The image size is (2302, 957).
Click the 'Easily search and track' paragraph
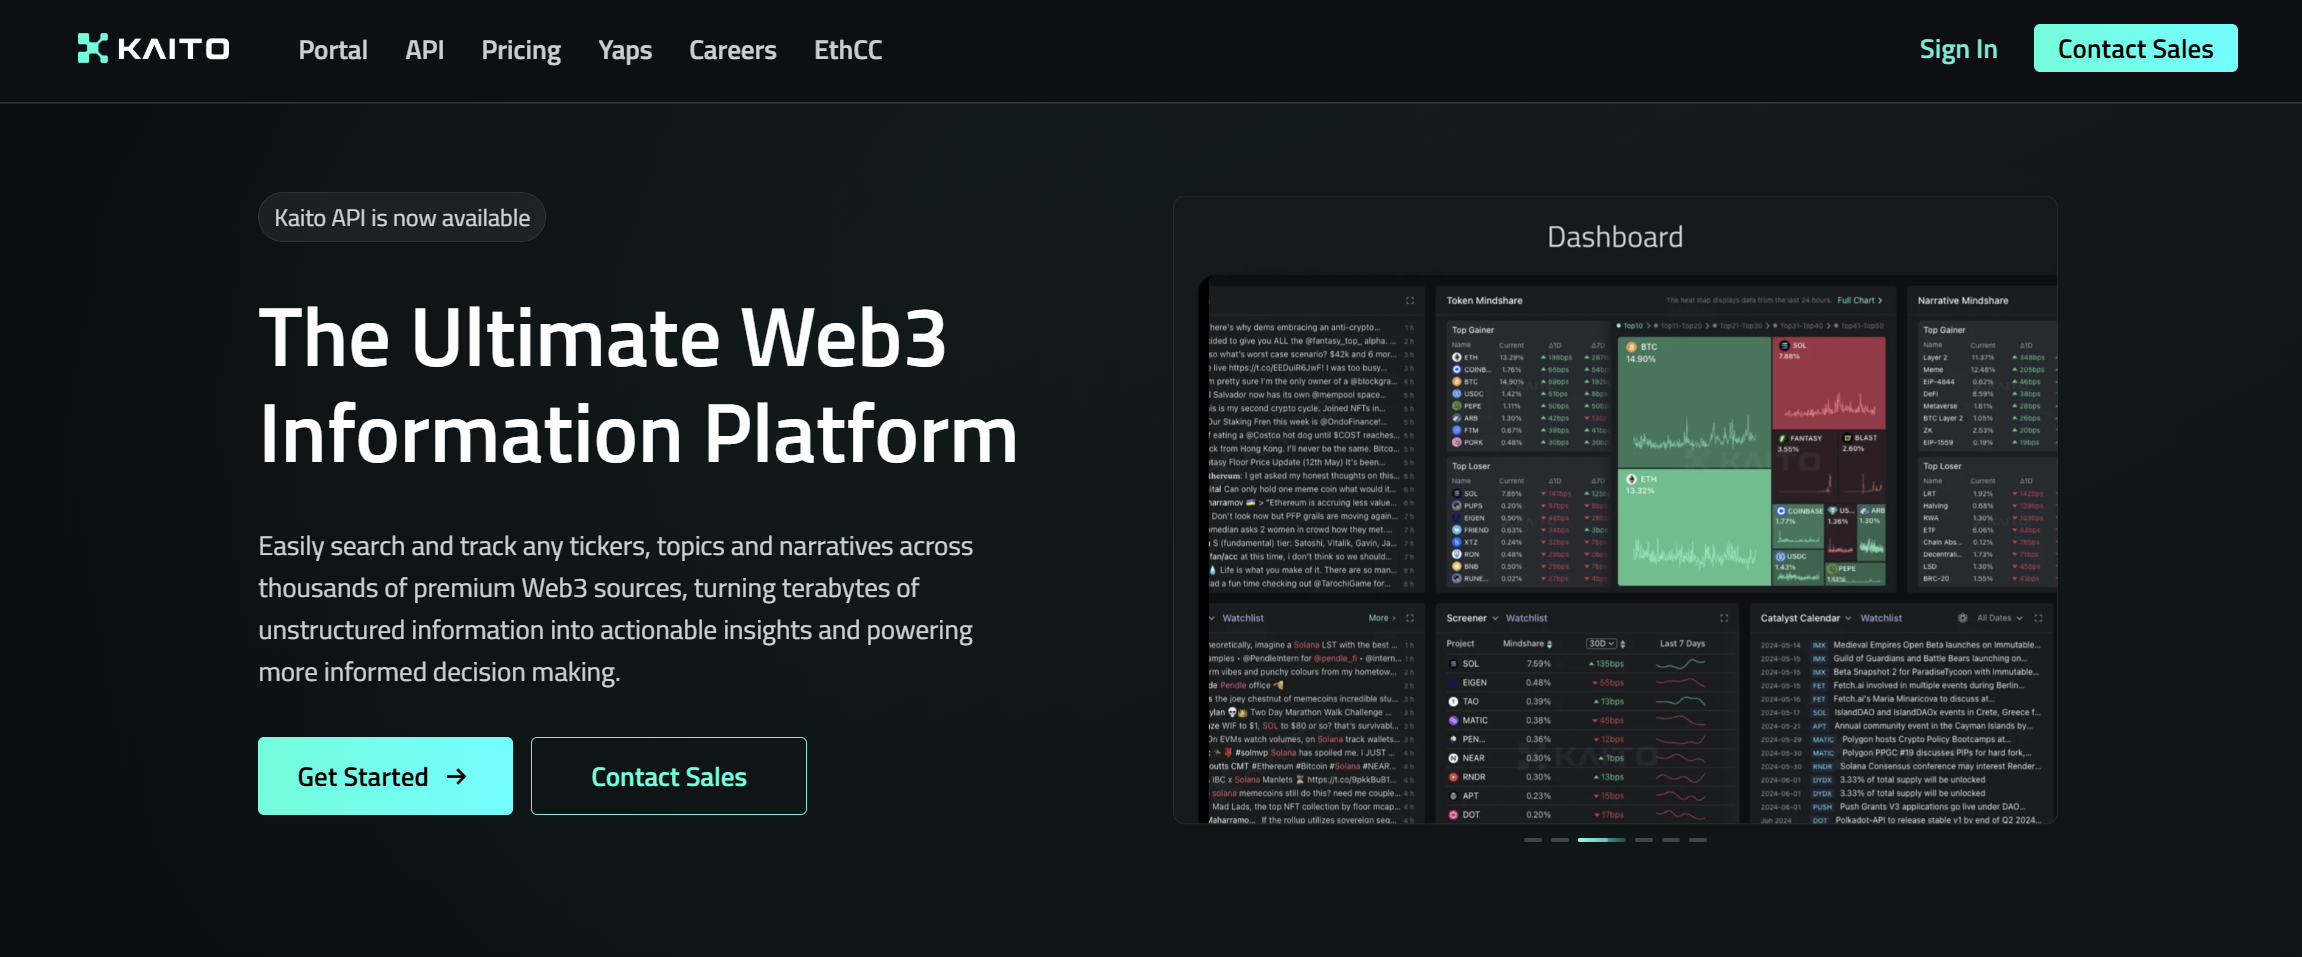[616, 608]
